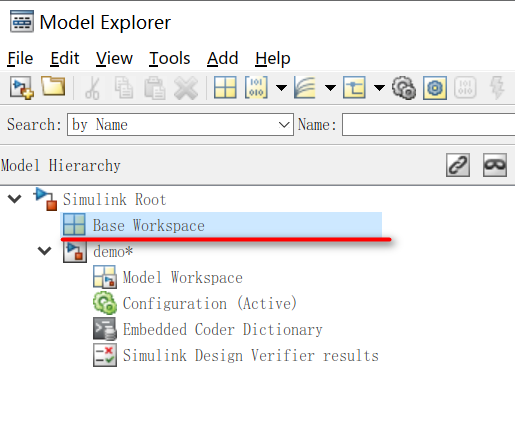Open a model with the folder icon

tap(53, 86)
